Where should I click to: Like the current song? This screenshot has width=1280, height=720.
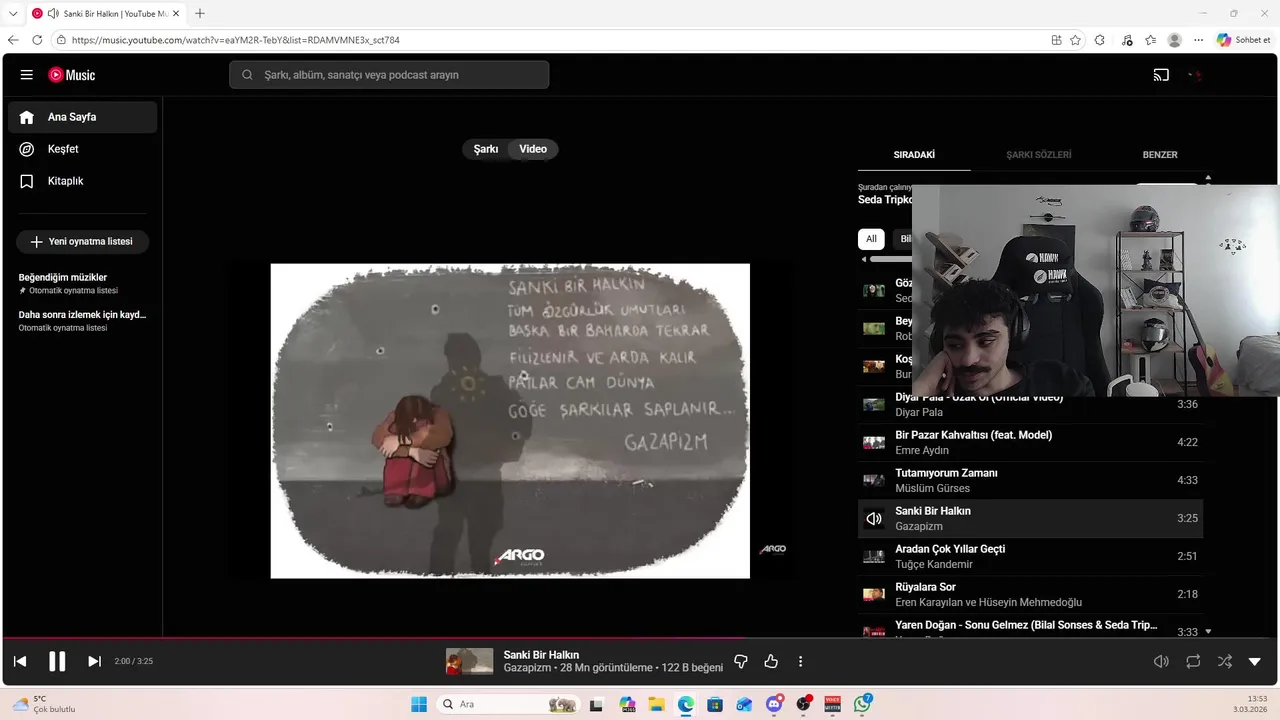point(771,661)
